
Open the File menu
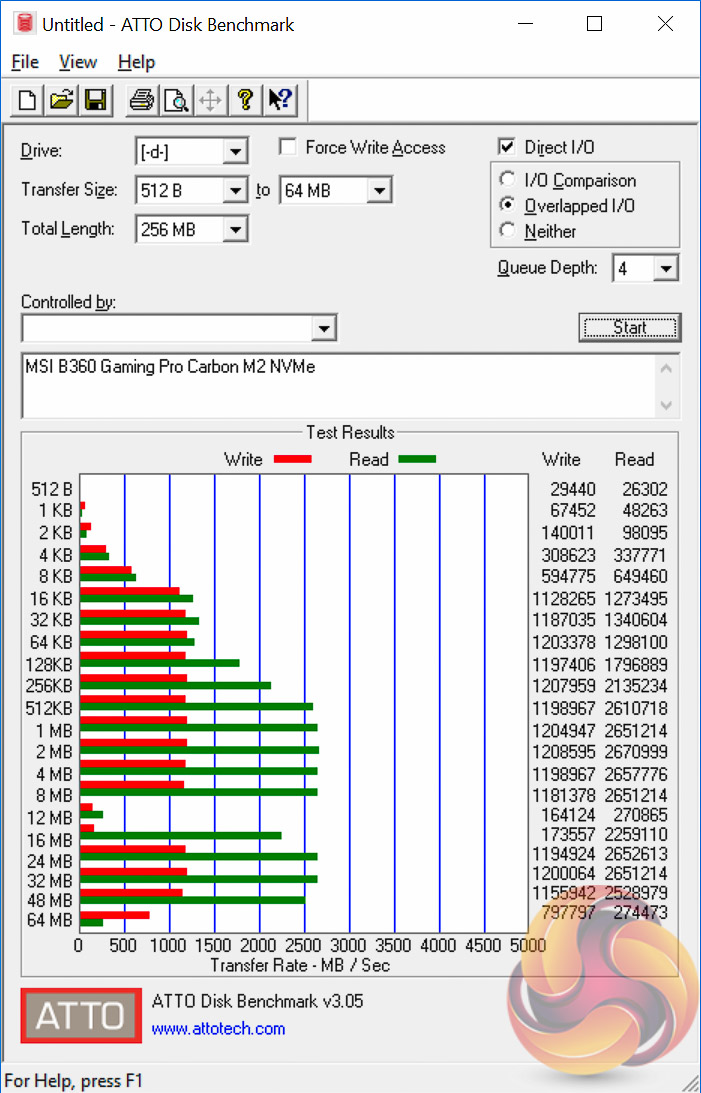tap(25, 62)
